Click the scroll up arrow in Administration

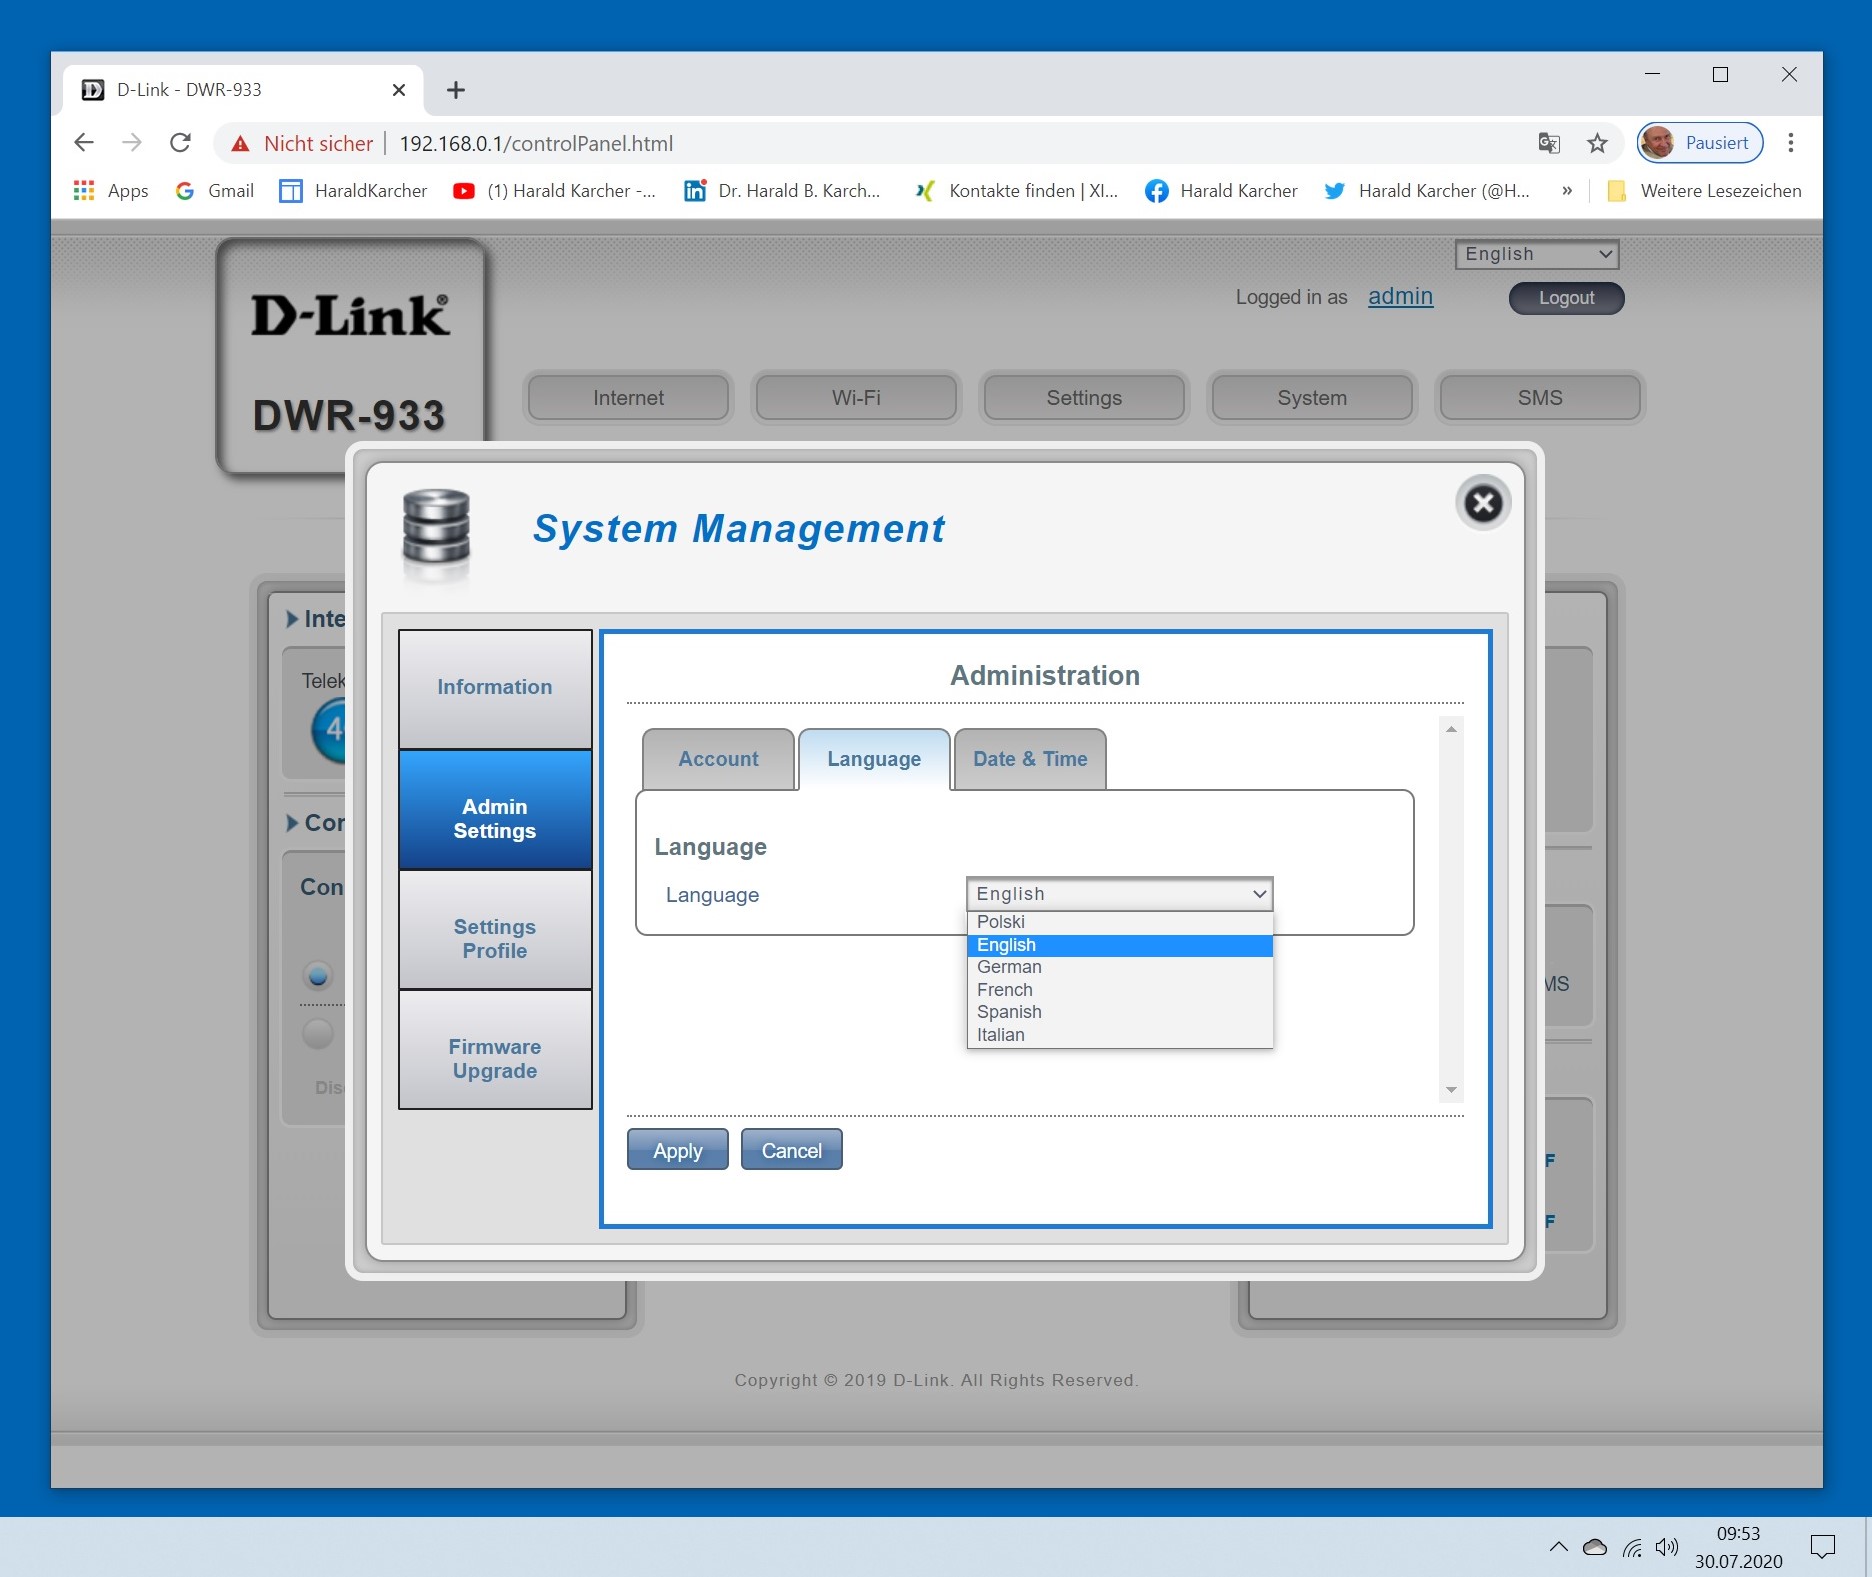tap(1451, 729)
